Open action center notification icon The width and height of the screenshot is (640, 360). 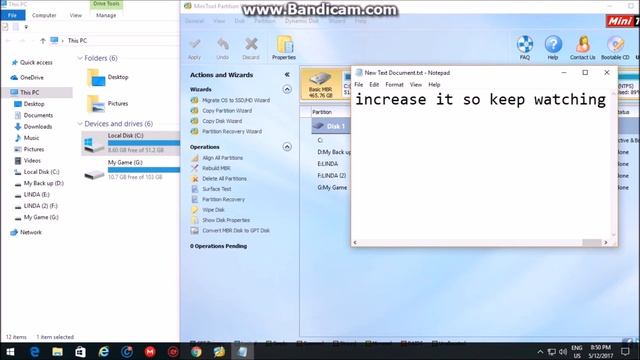625,351
